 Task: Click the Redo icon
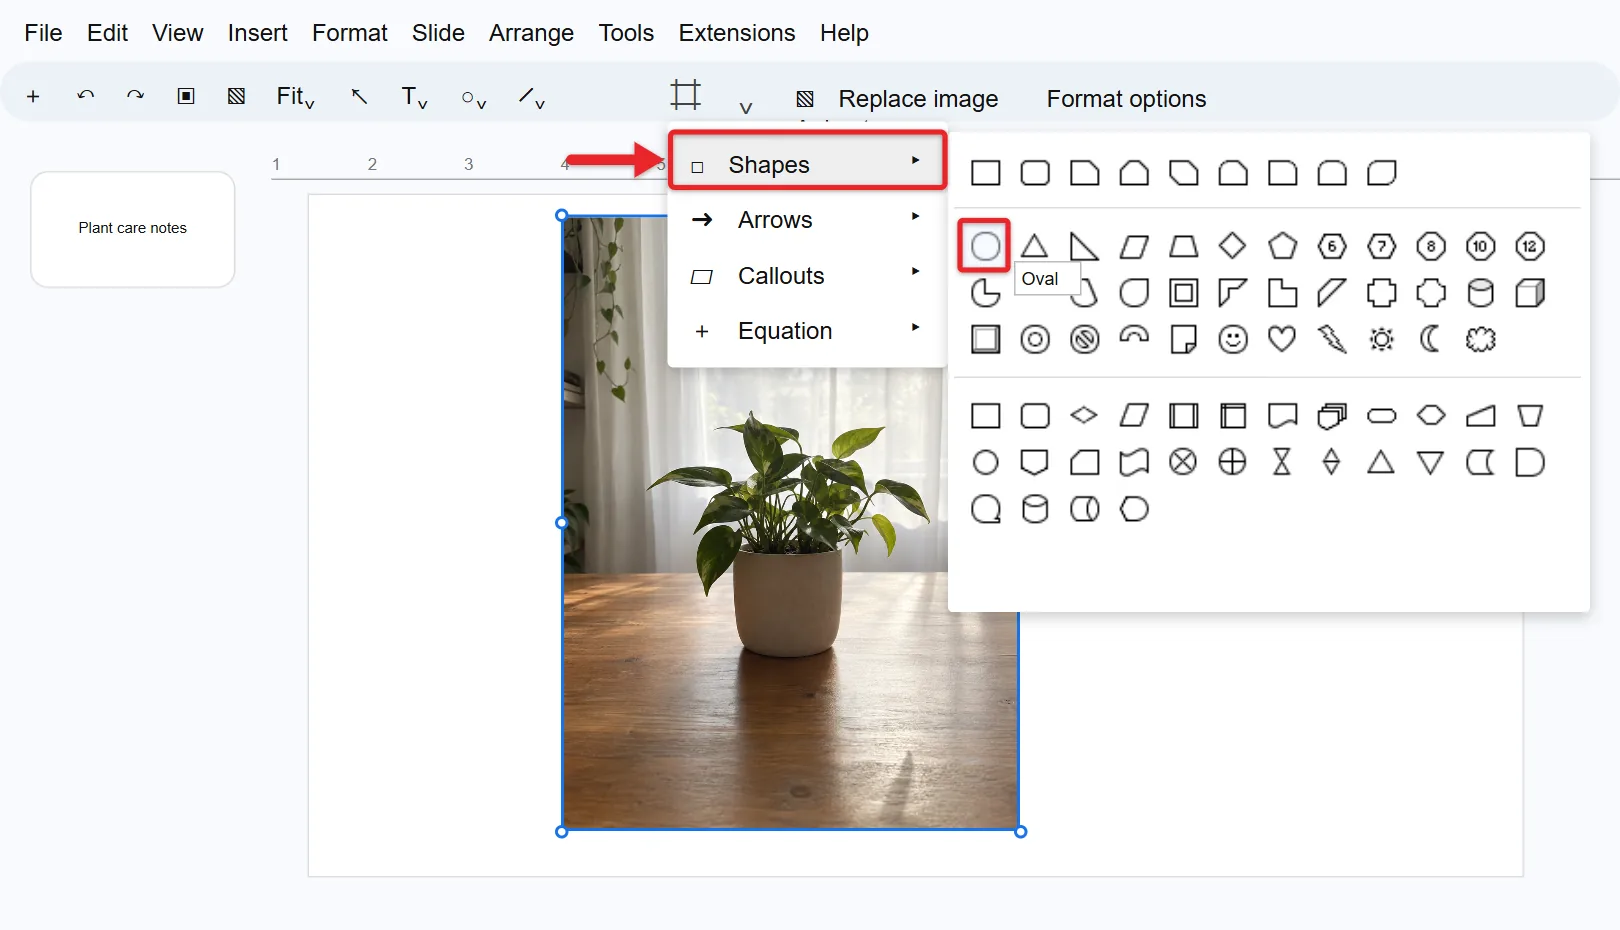tap(135, 96)
